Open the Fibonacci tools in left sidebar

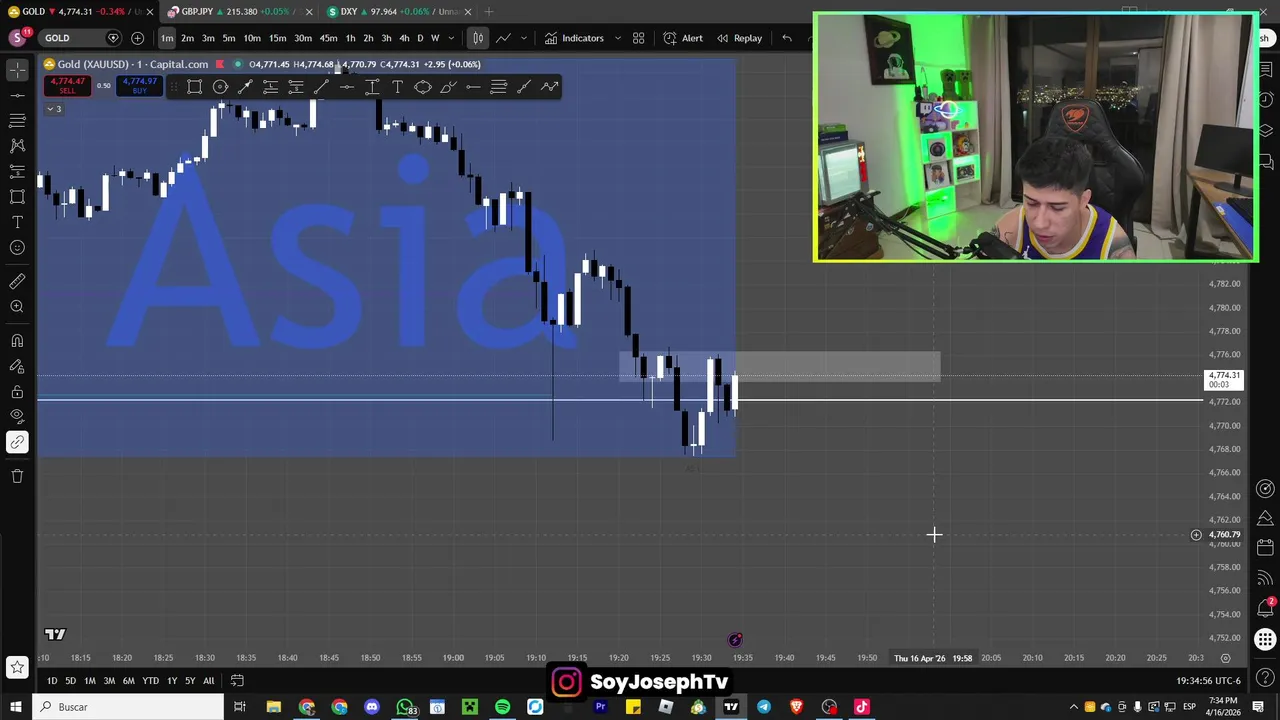tap(17, 120)
